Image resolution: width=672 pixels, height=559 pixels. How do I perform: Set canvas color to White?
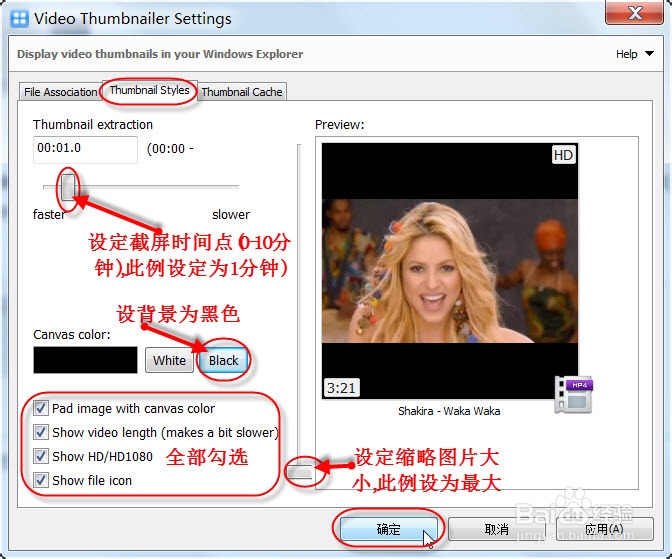click(x=169, y=360)
